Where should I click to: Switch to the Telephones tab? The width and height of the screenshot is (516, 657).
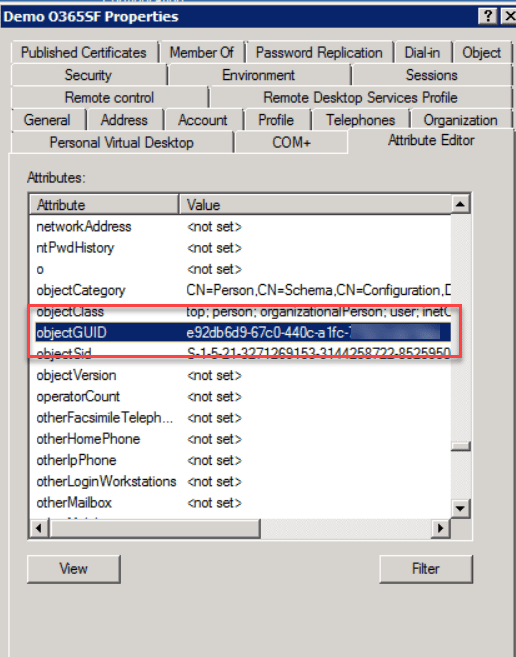[360, 120]
